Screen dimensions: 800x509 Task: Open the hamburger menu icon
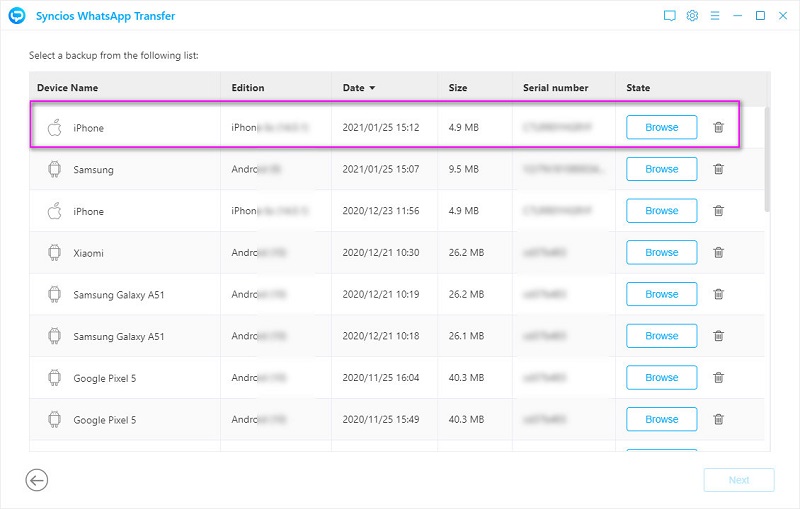coord(715,16)
